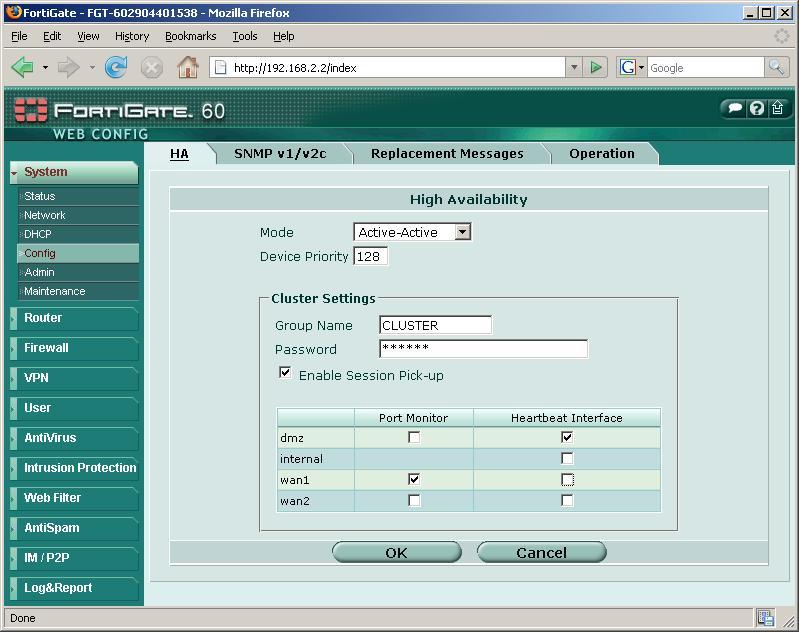Uncheck Heartbeat Interface for dmz

pos(567,437)
